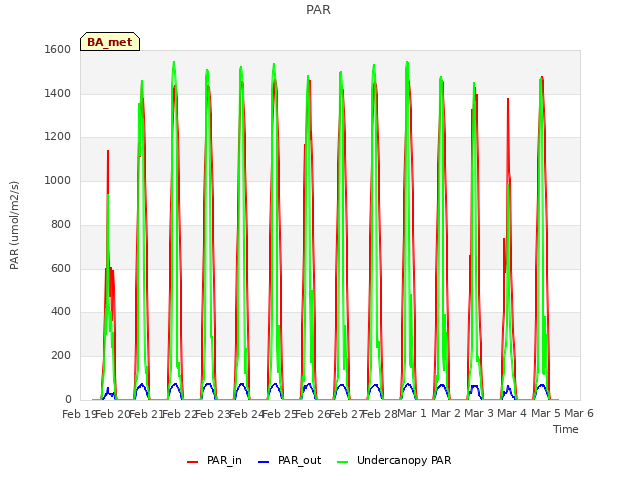The image size is (640, 480).
Task: Click the 0 y-axis tick label
Action: [x=68, y=399]
